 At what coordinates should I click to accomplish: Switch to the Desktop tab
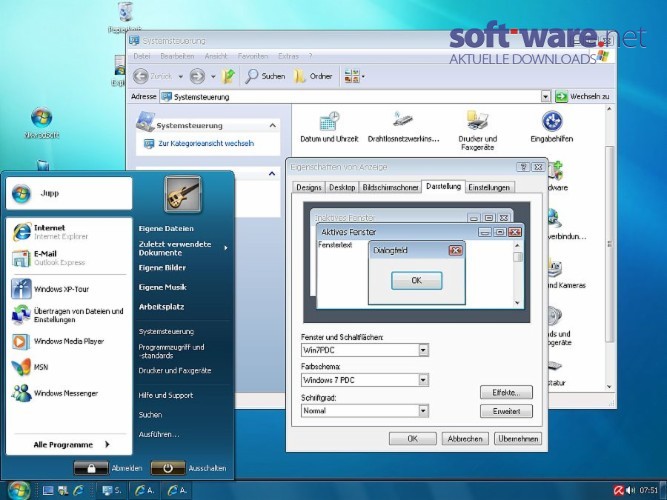(x=342, y=187)
